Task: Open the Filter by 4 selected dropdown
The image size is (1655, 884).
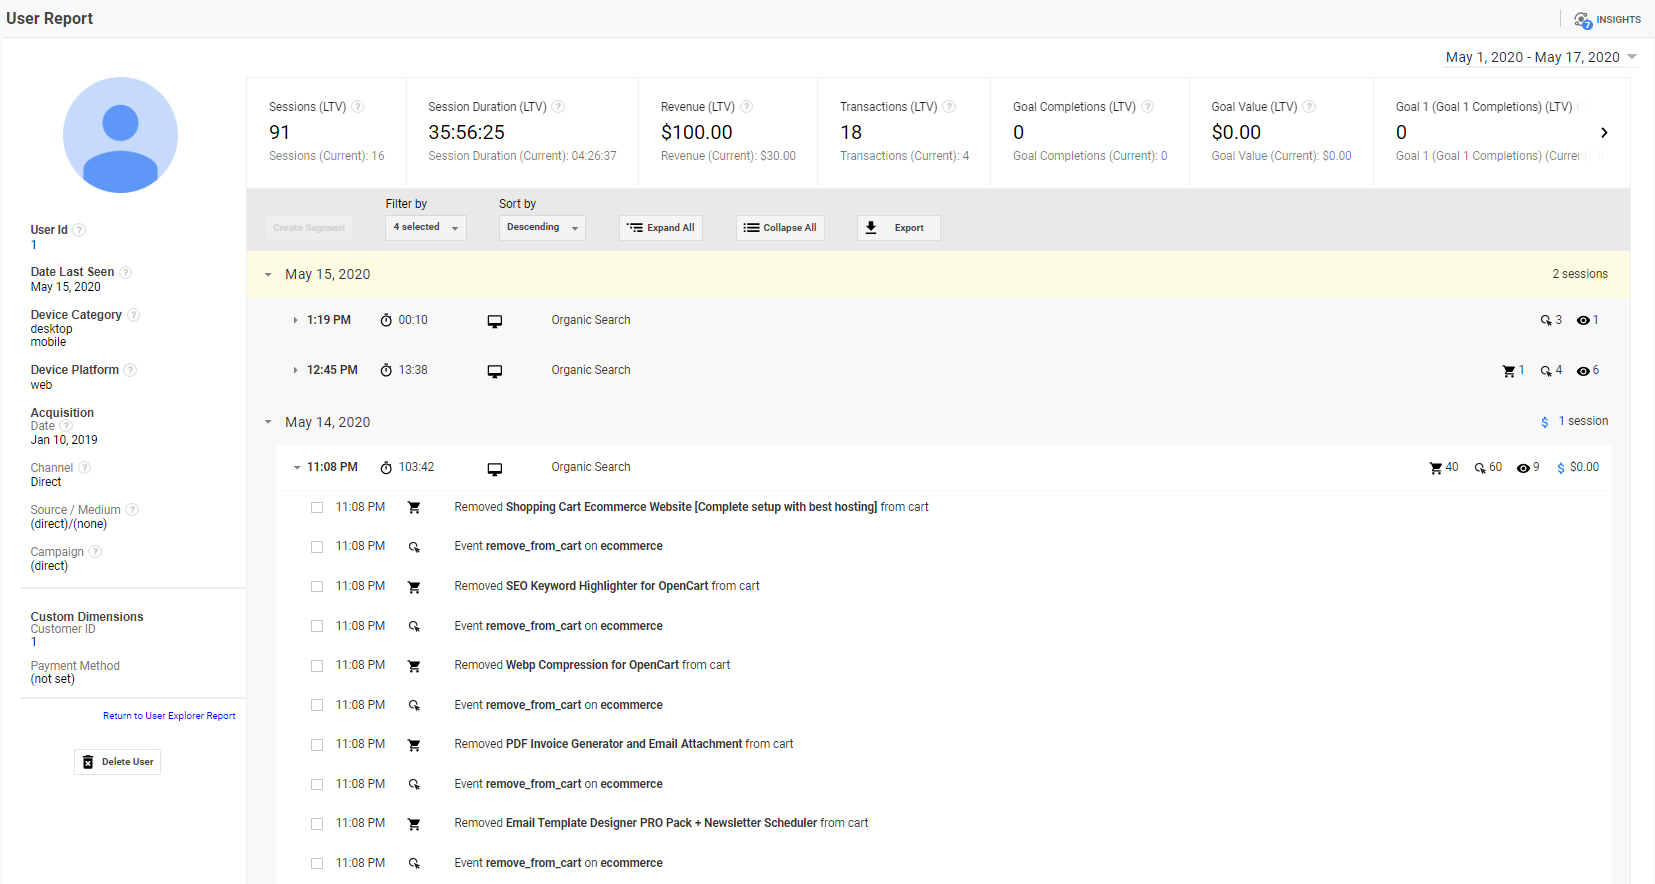Action: tap(426, 228)
